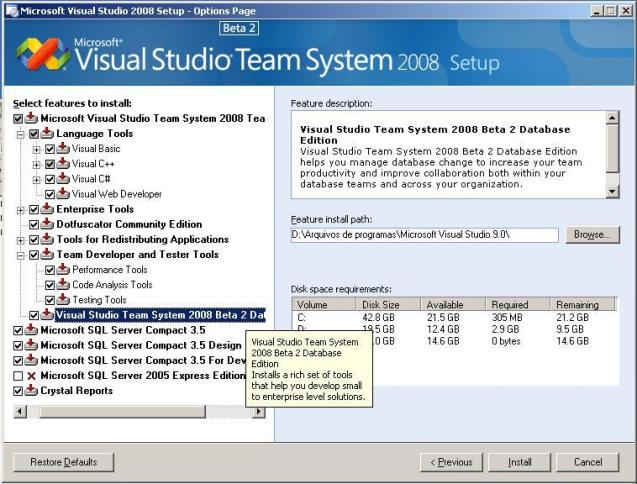Click the install icon next to Testing Tools

(x=63, y=300)
